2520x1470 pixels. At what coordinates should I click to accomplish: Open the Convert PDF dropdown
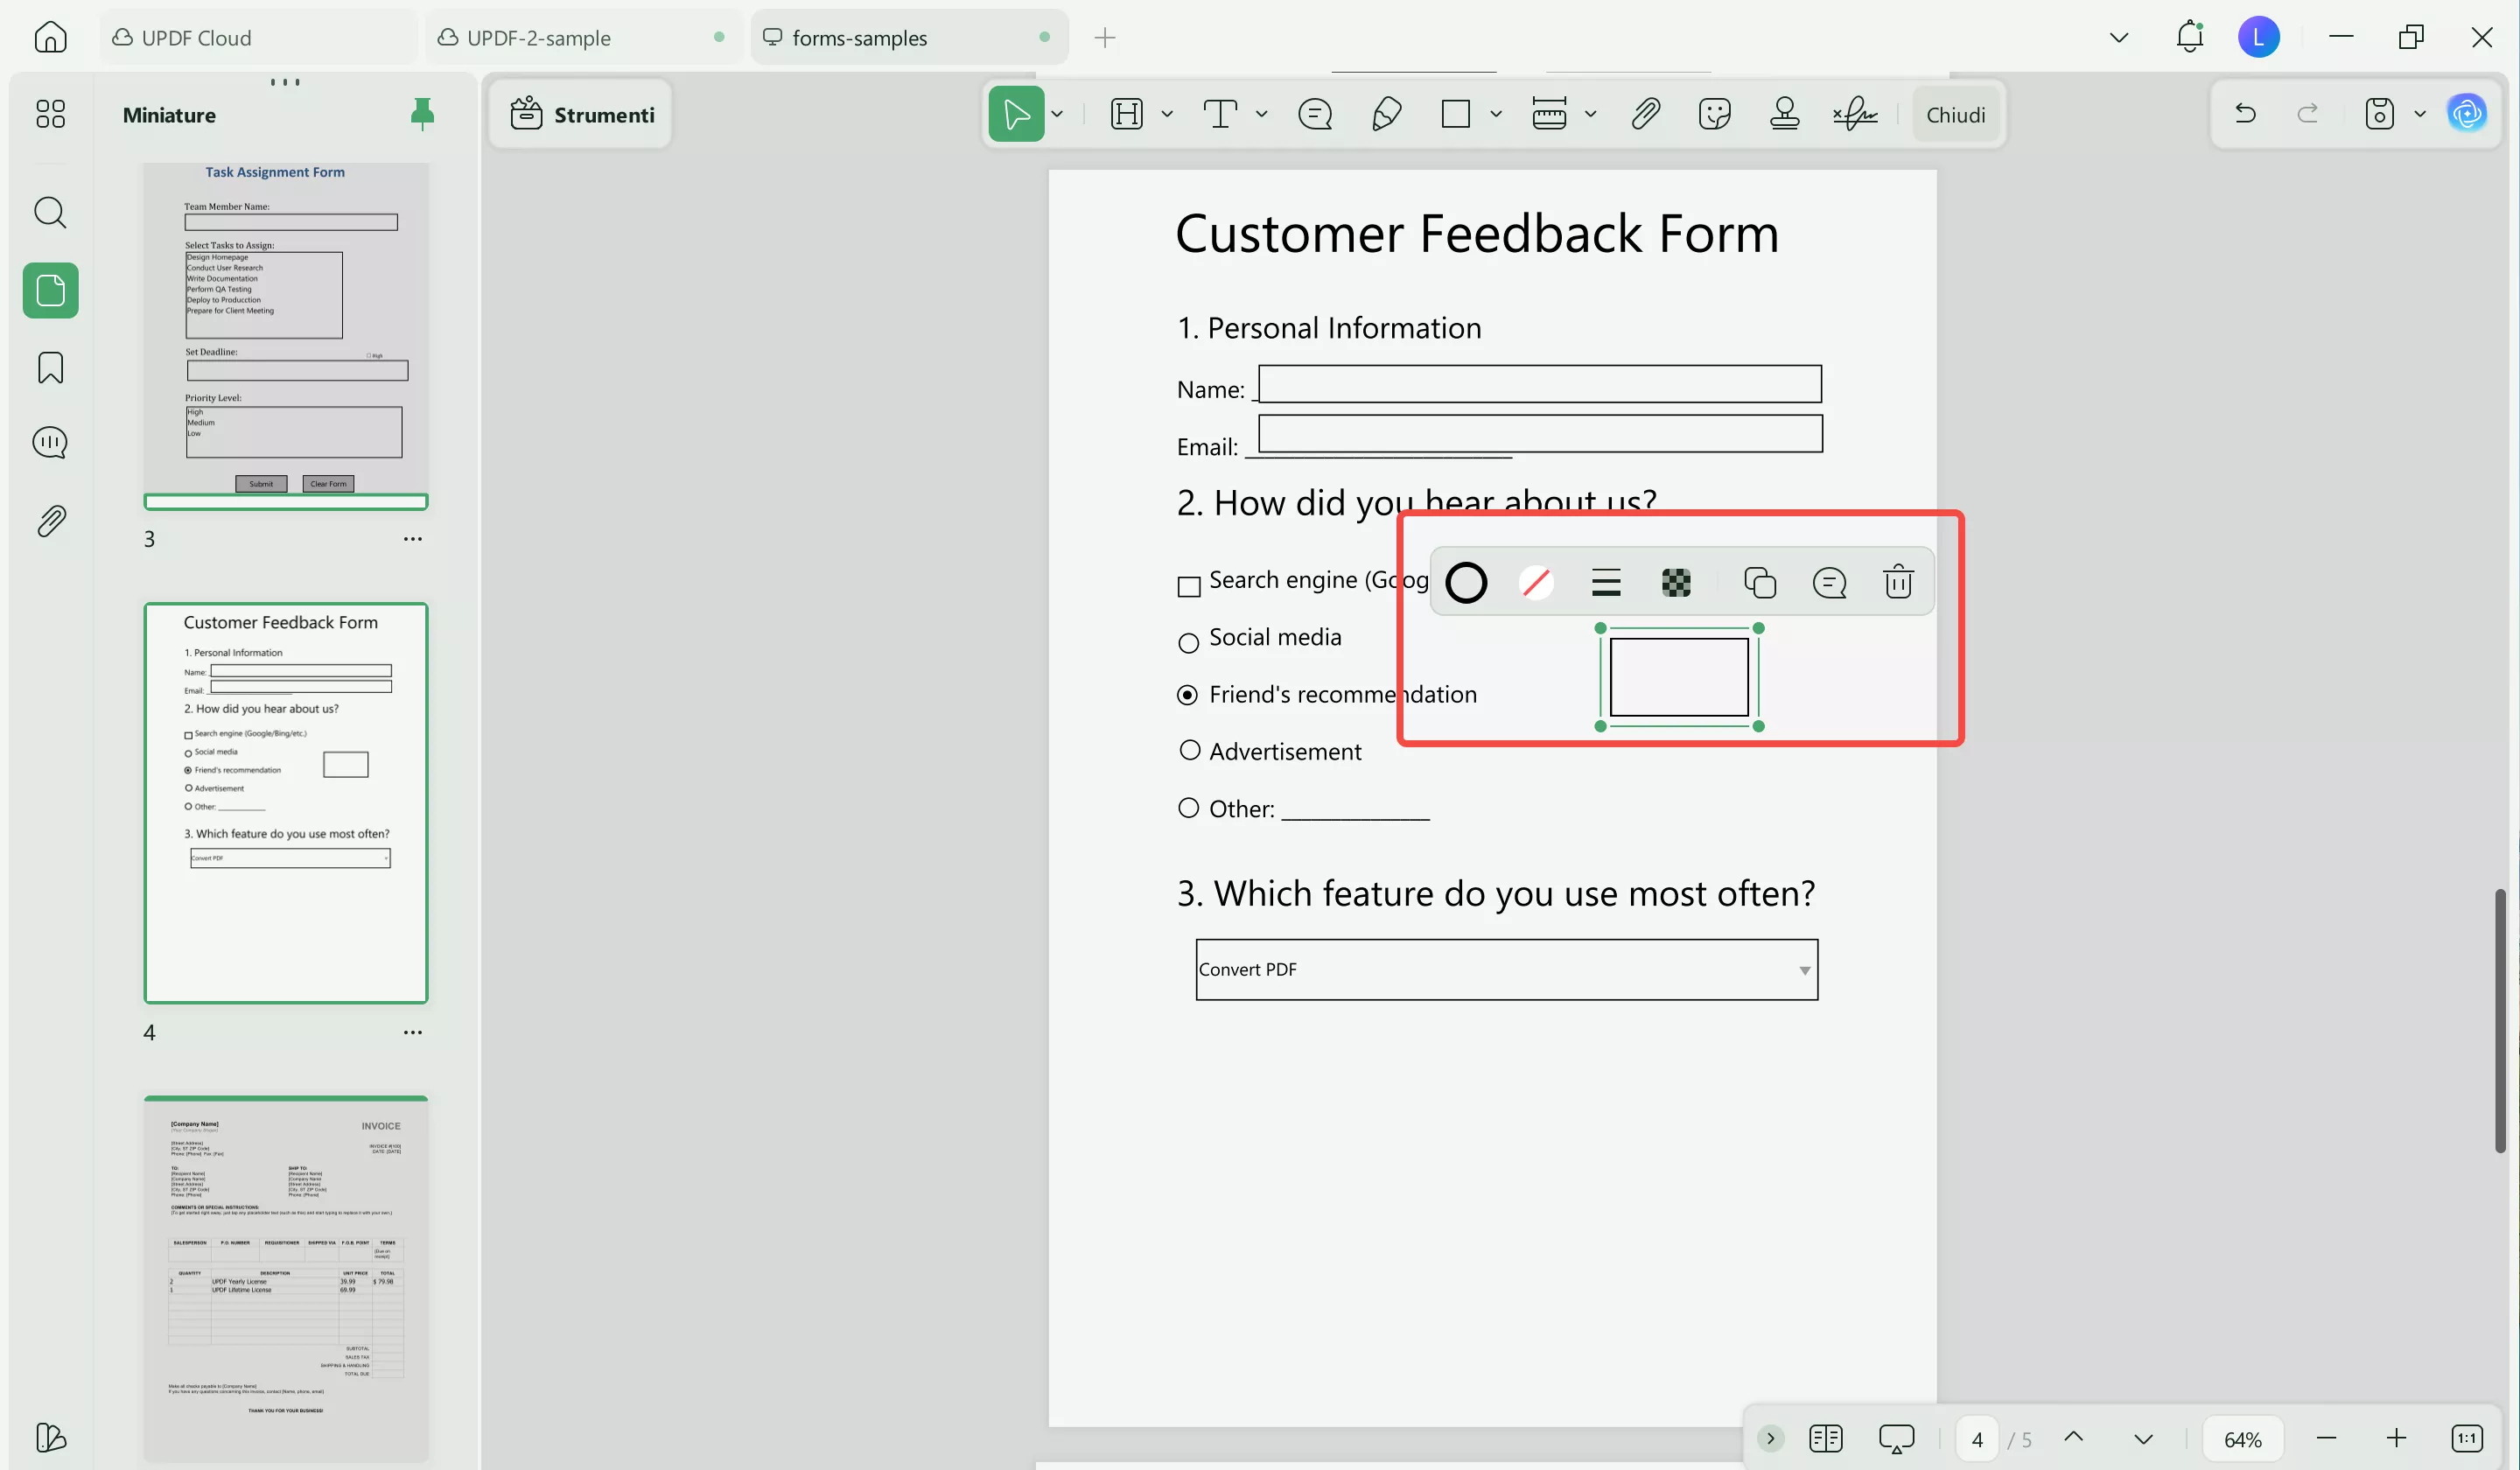(1804, 970)
